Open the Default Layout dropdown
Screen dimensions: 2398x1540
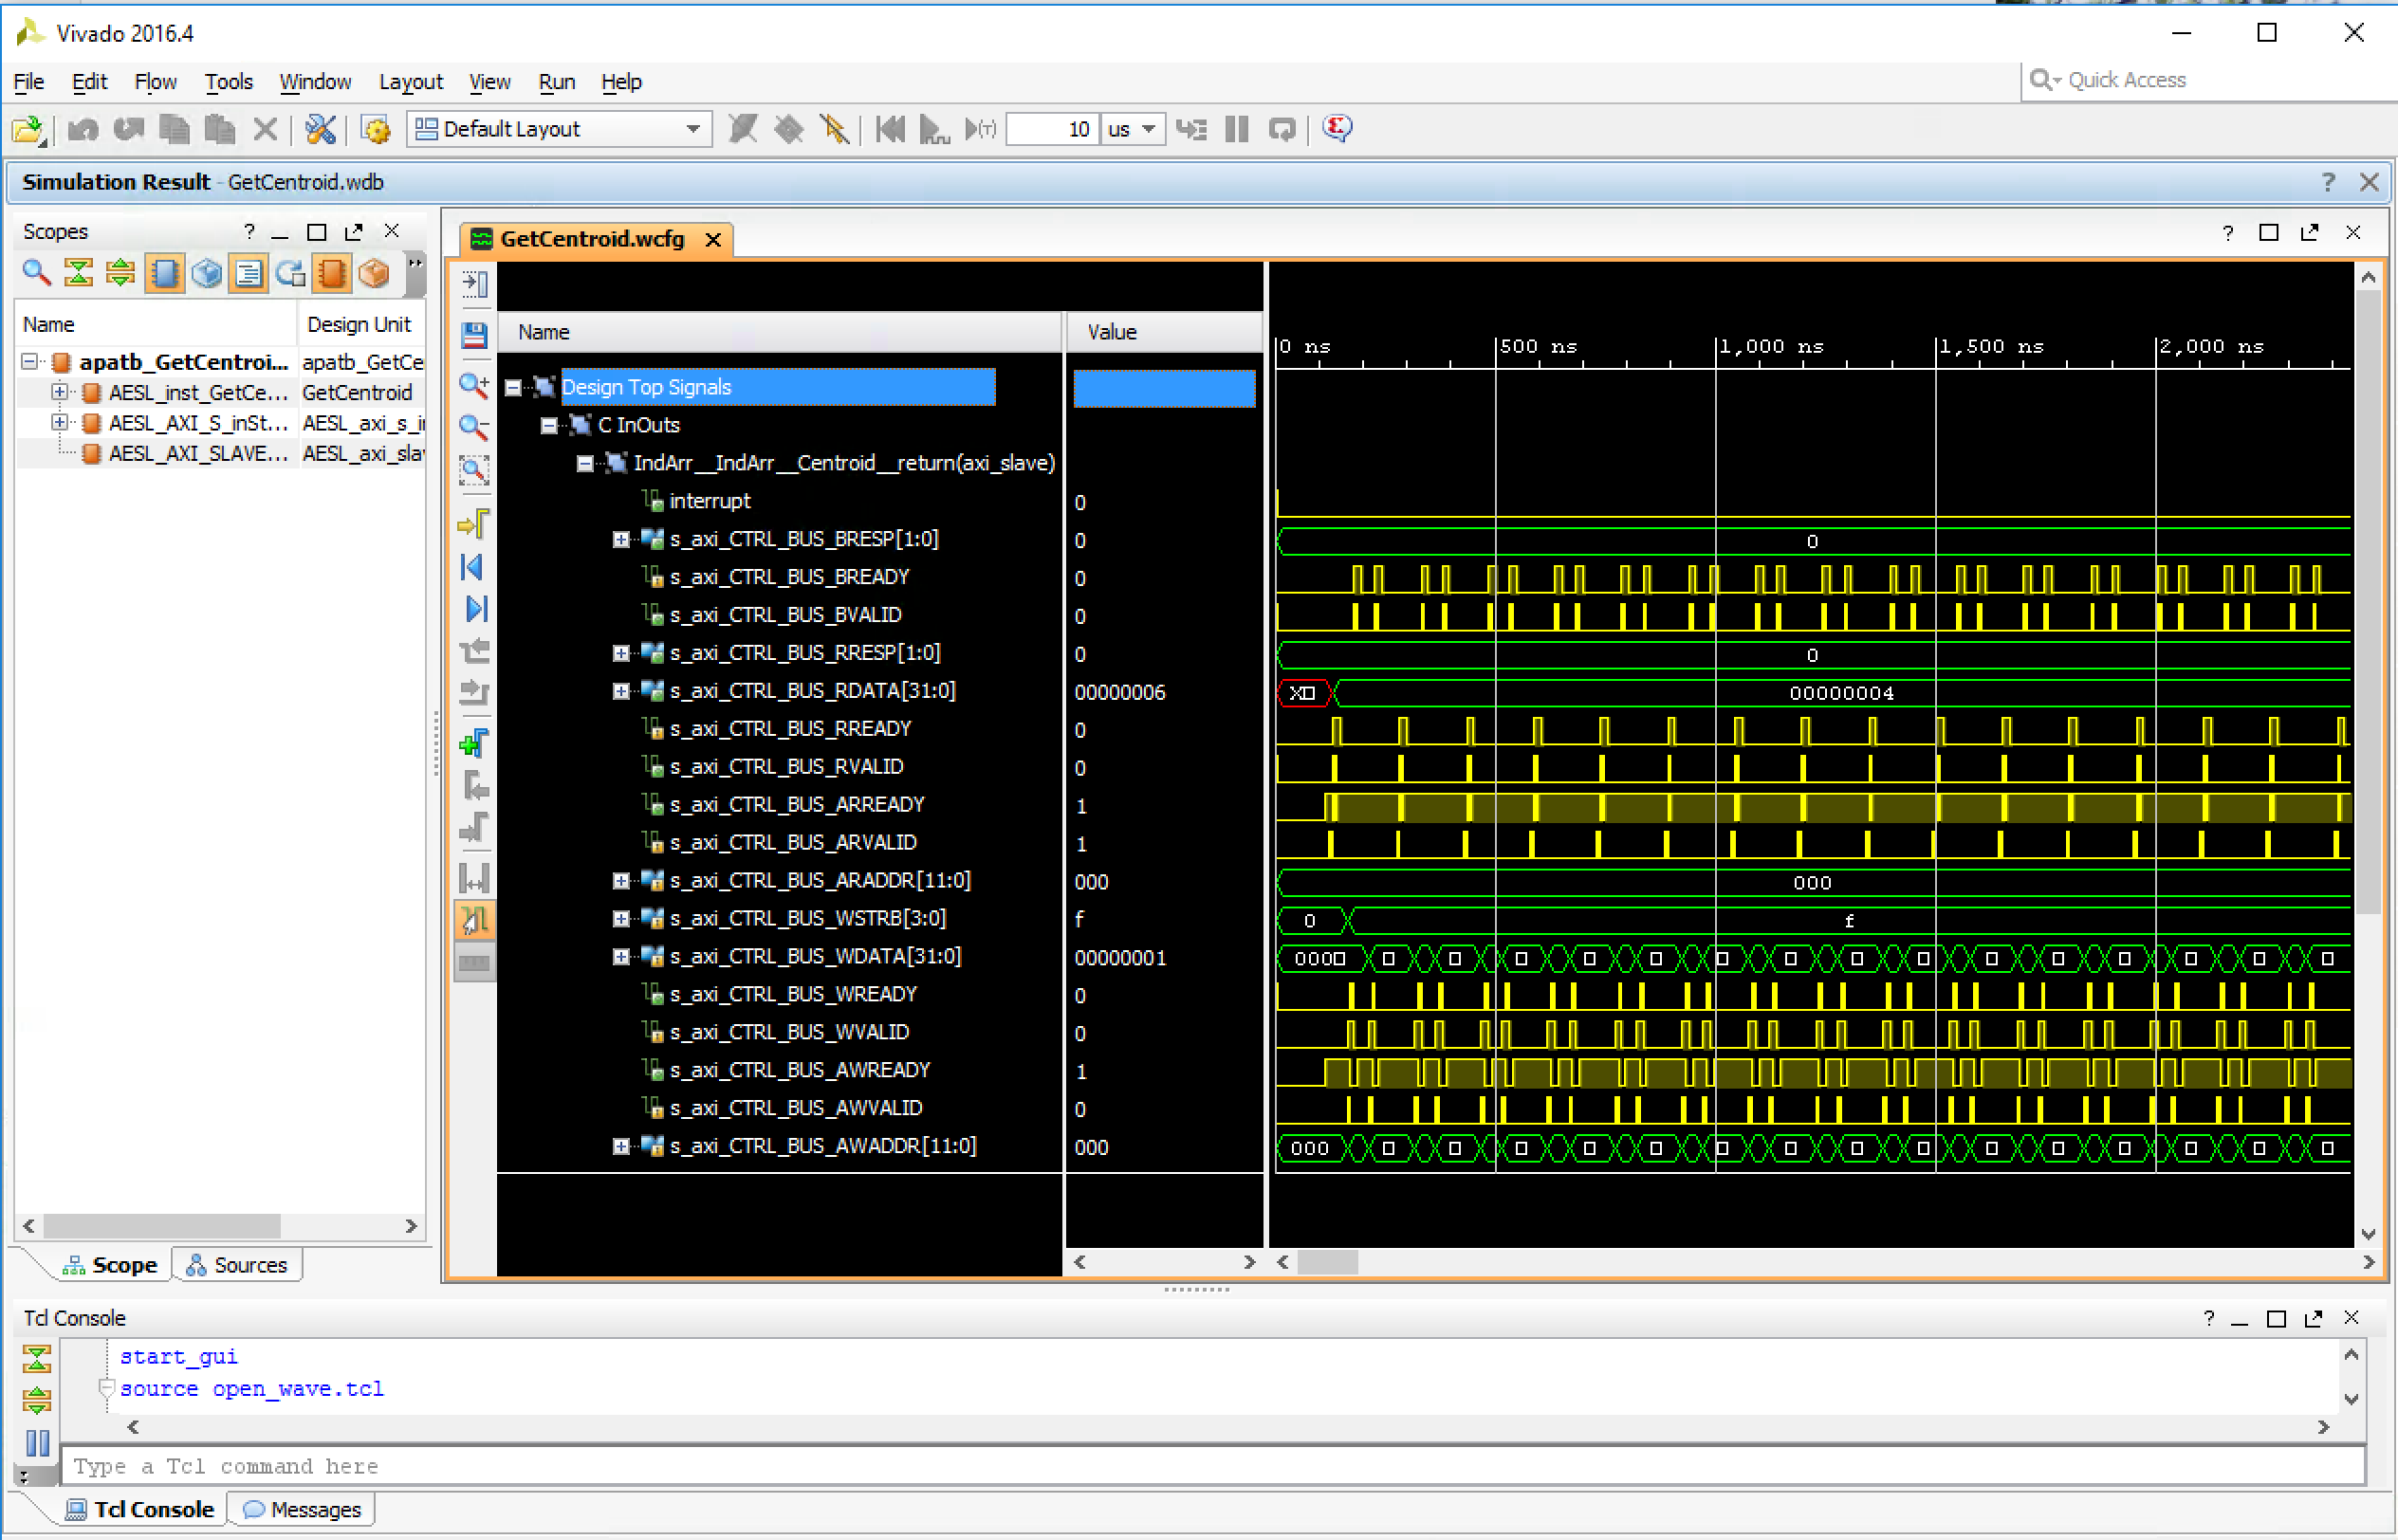pyautogui.click(x=559, y=129)
